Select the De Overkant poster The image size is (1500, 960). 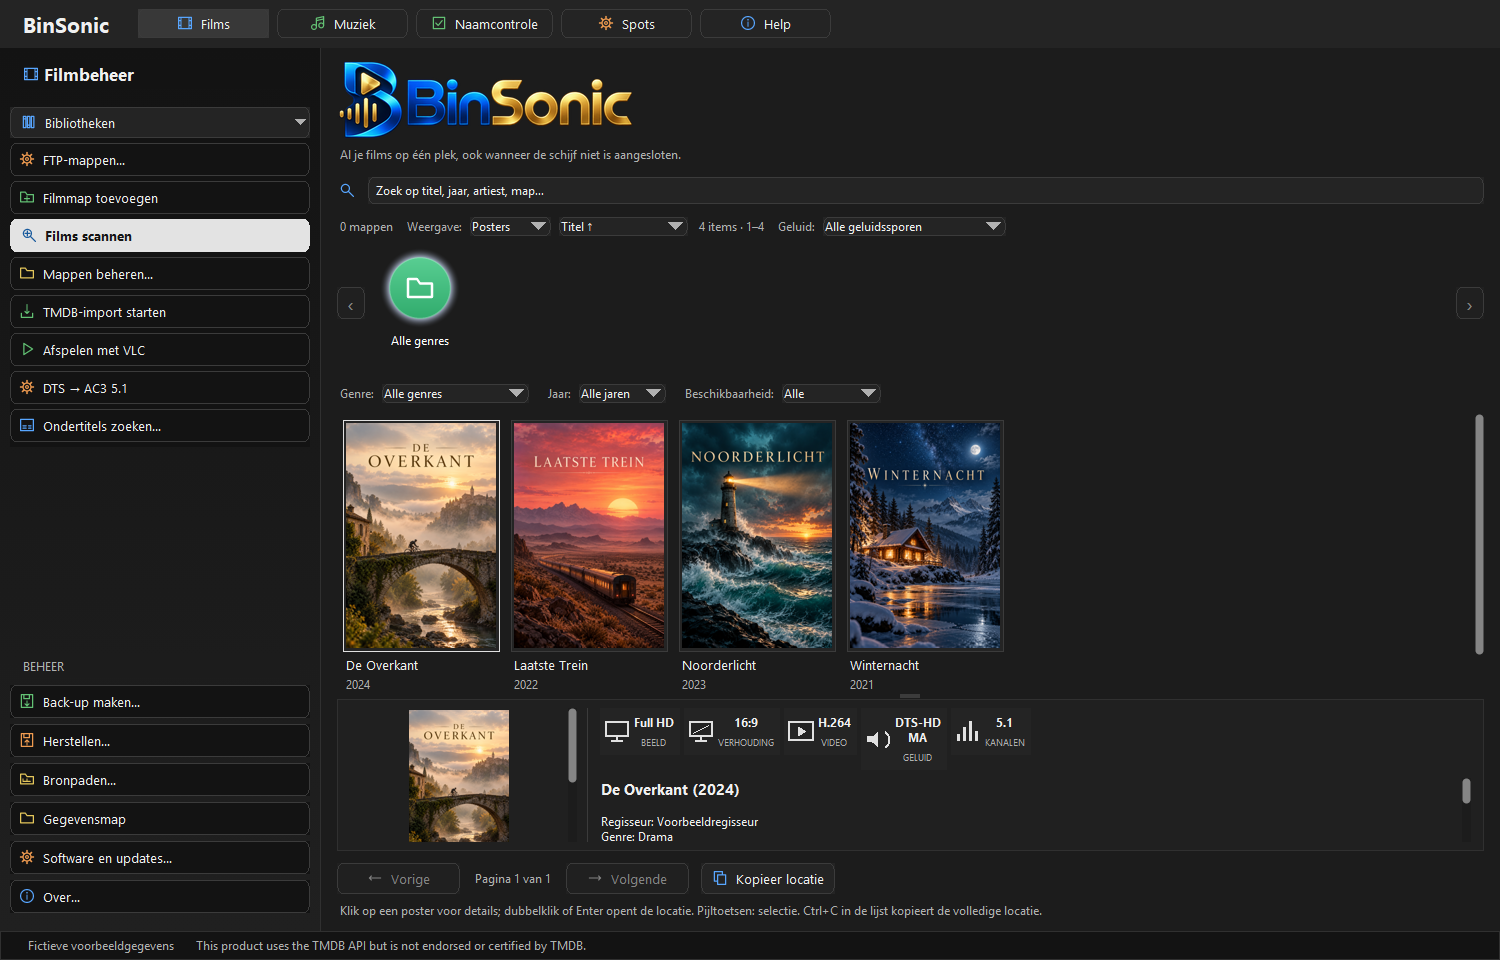(x=421, y=536)
